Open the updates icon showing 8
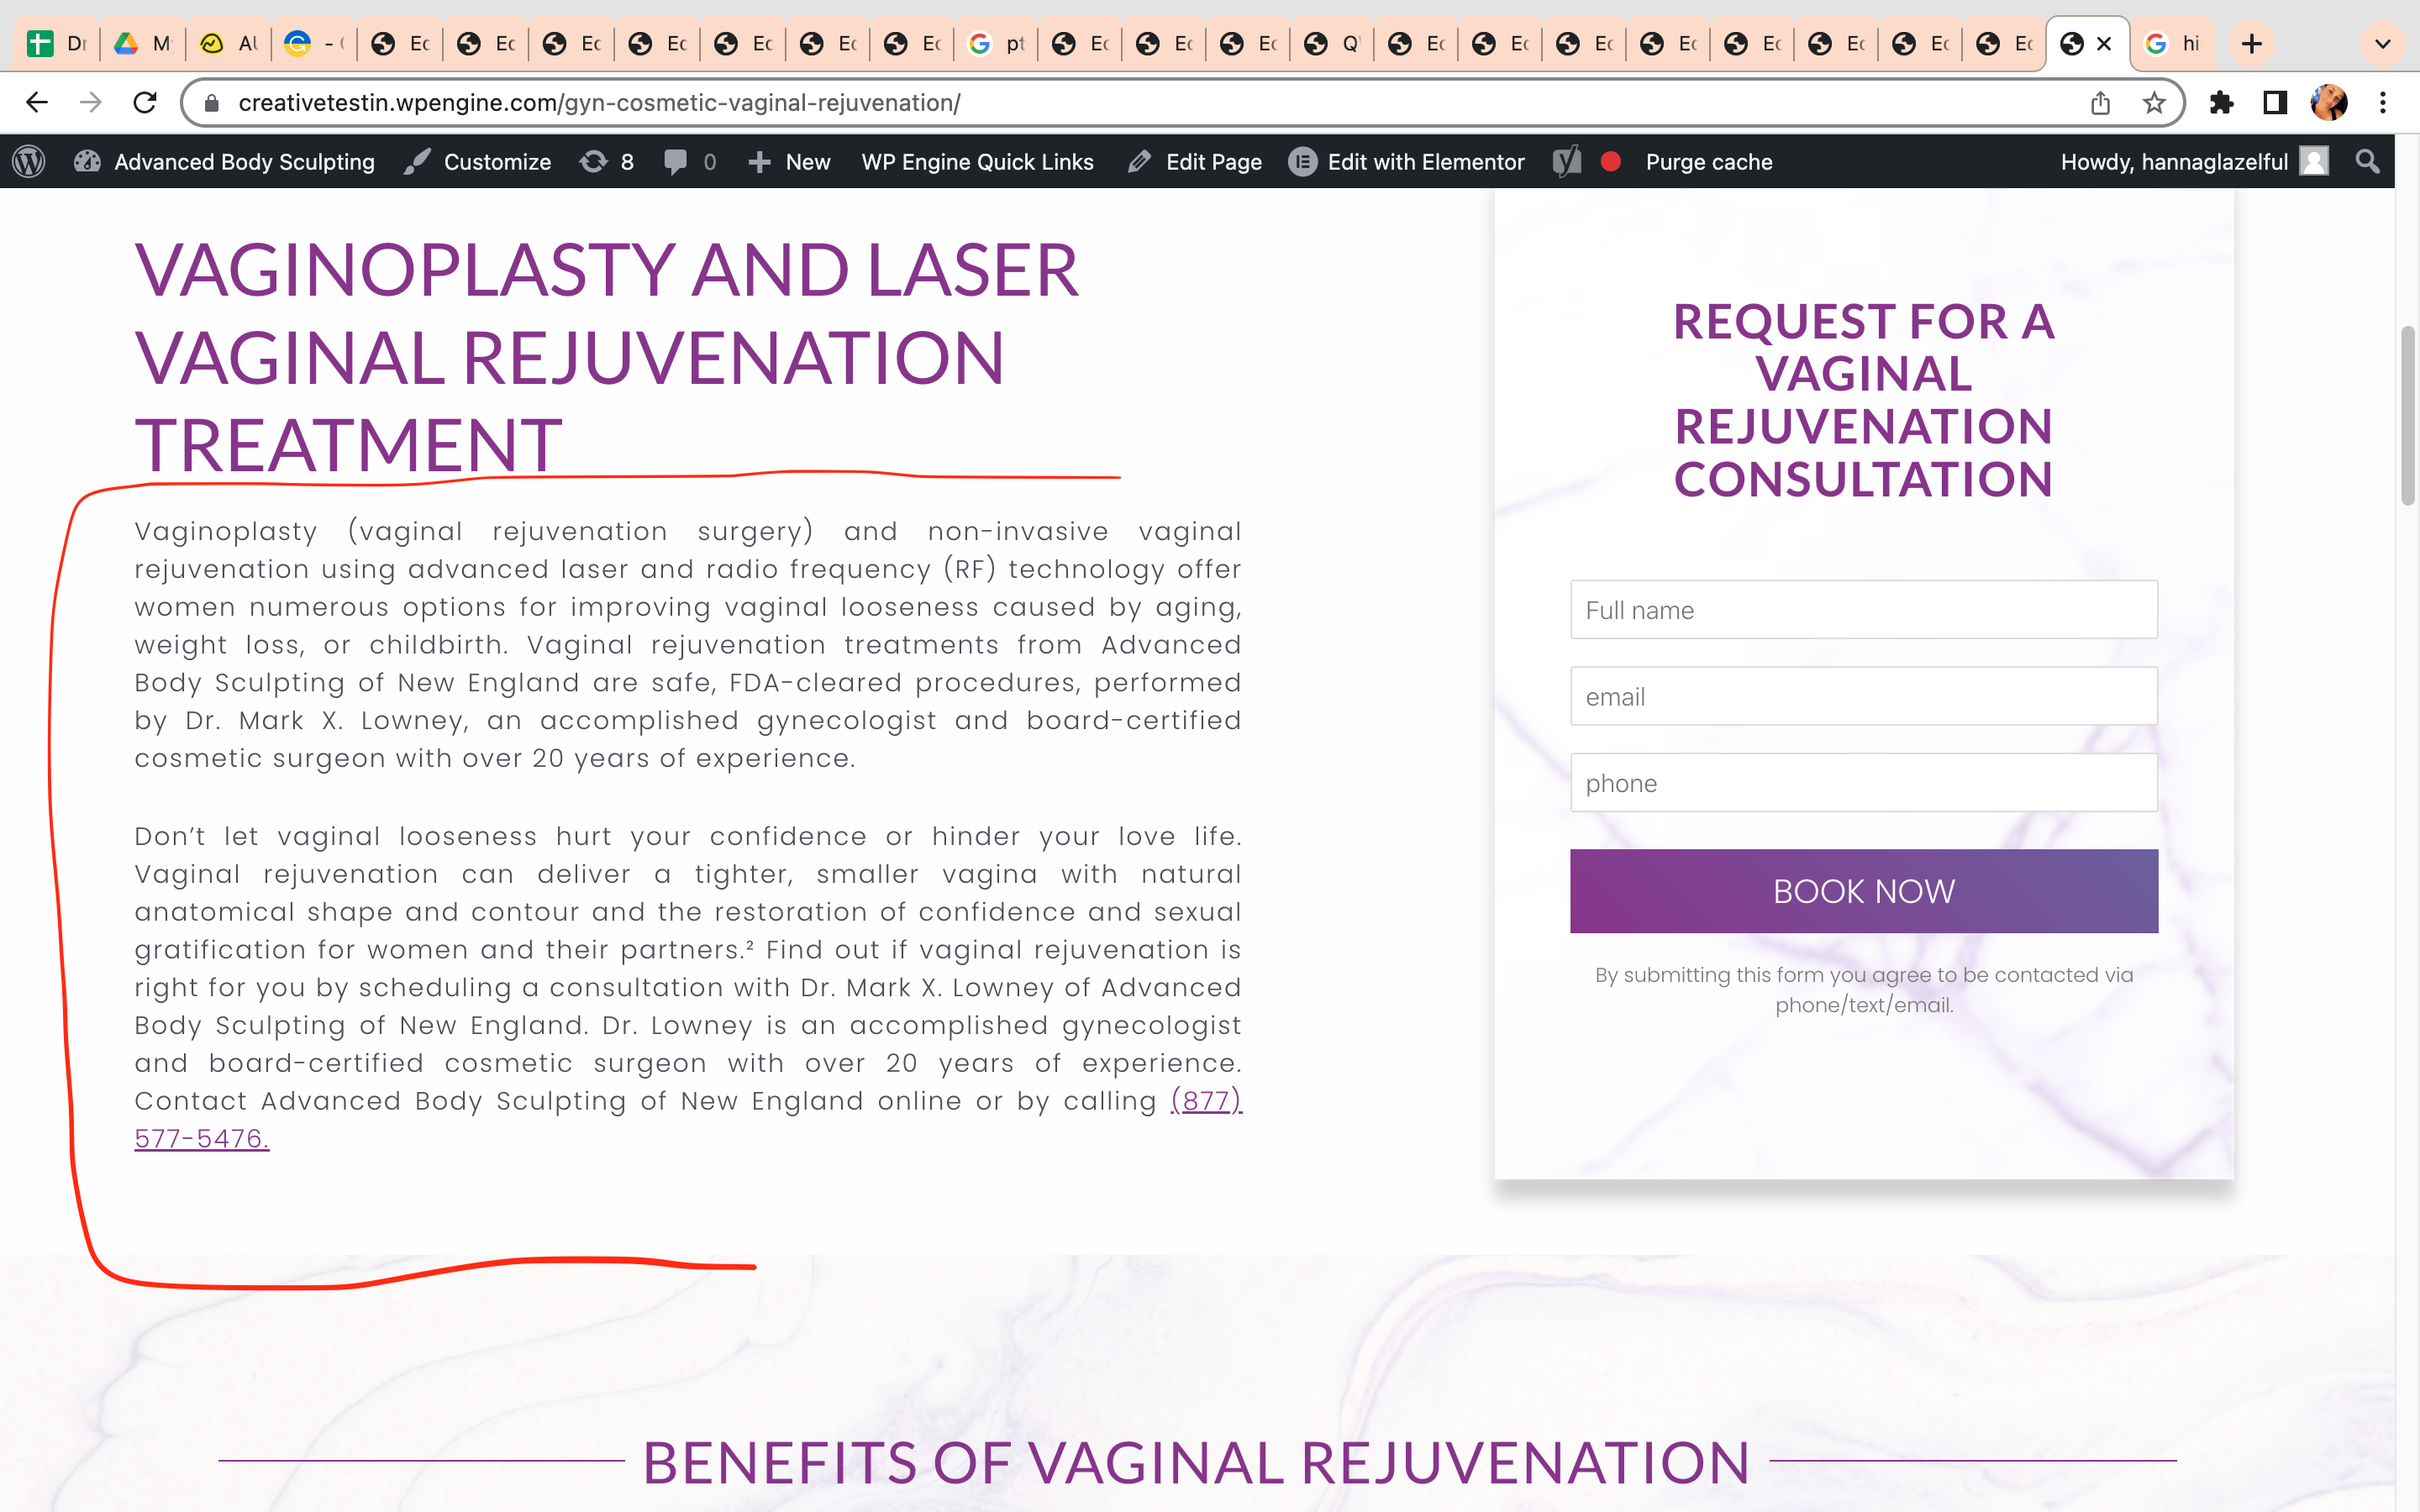The height and width of the screenshot is (1512, 2420). pos(607,161)
